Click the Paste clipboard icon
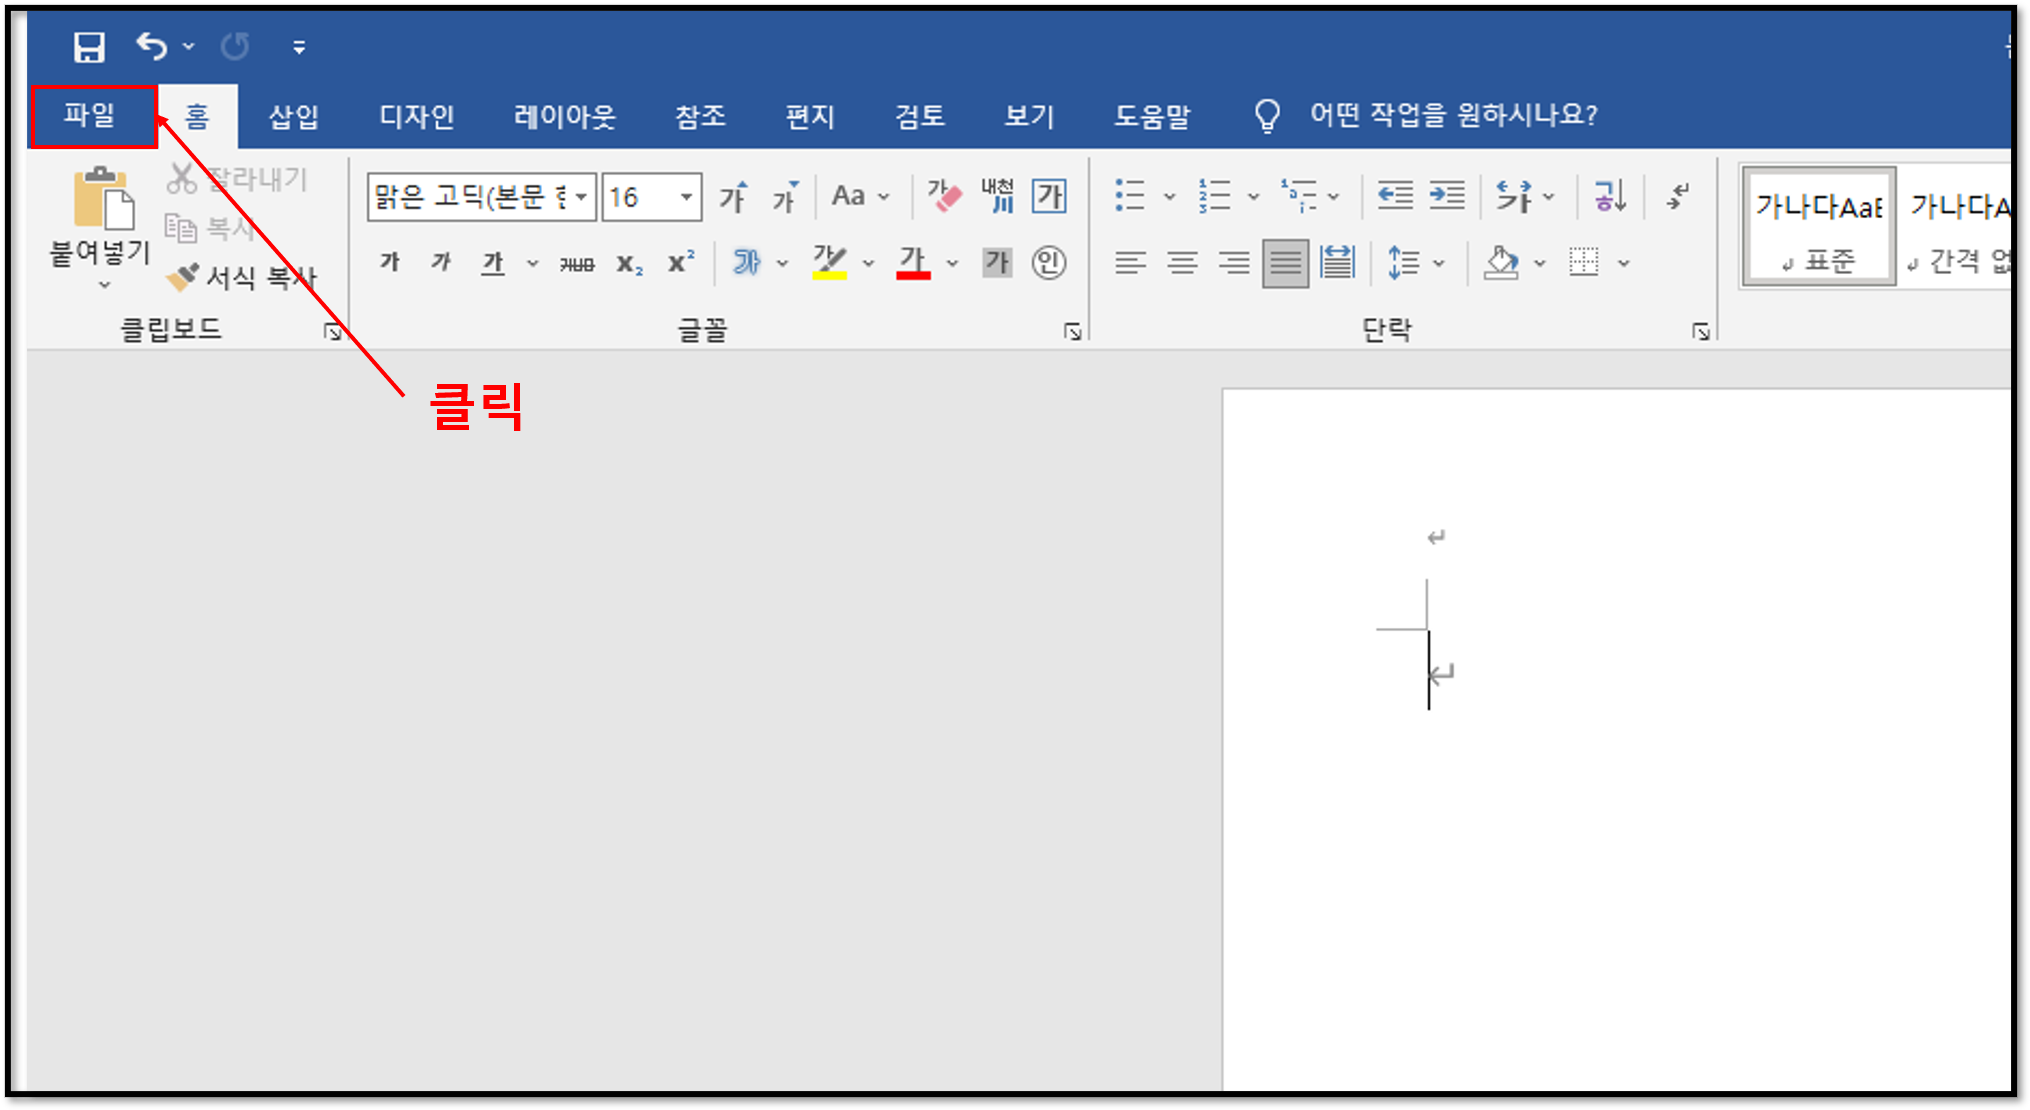The width and height of the screenshot is (2030, 1110). click(x=101, y=199)
